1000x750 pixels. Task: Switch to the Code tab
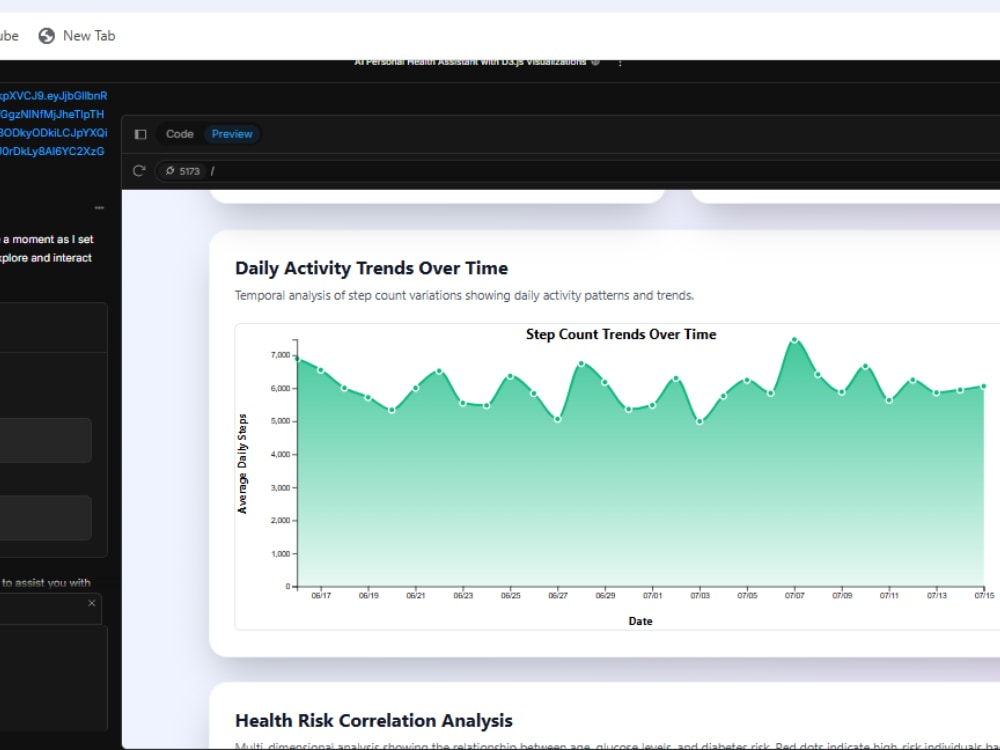tap(179, 134)
